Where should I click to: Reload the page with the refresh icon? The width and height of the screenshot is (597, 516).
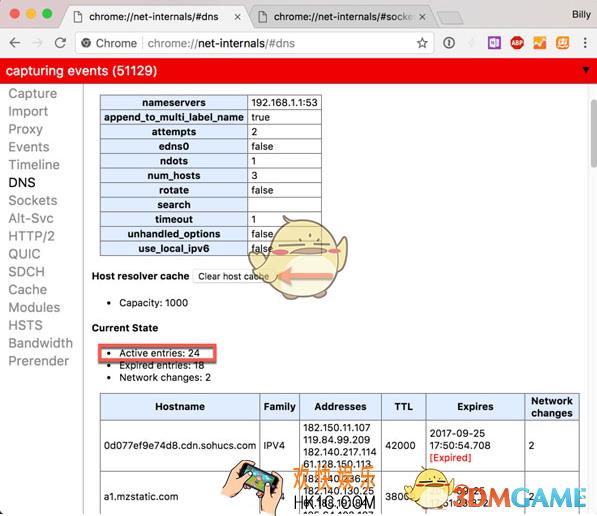coord(60,43)
